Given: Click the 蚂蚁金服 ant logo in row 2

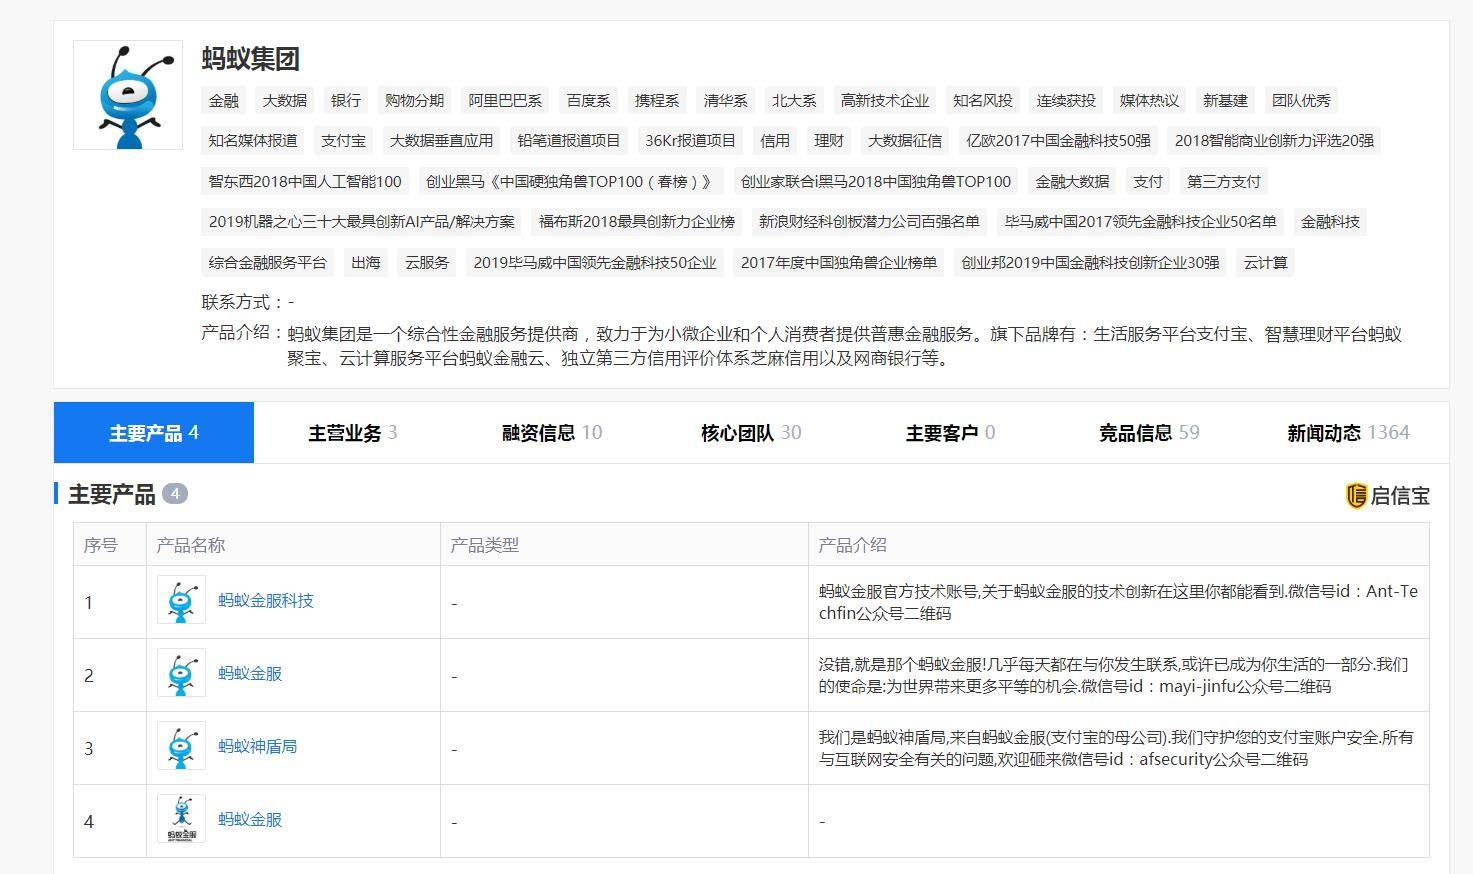Looking at the screenshot, I should pos(180,674).
